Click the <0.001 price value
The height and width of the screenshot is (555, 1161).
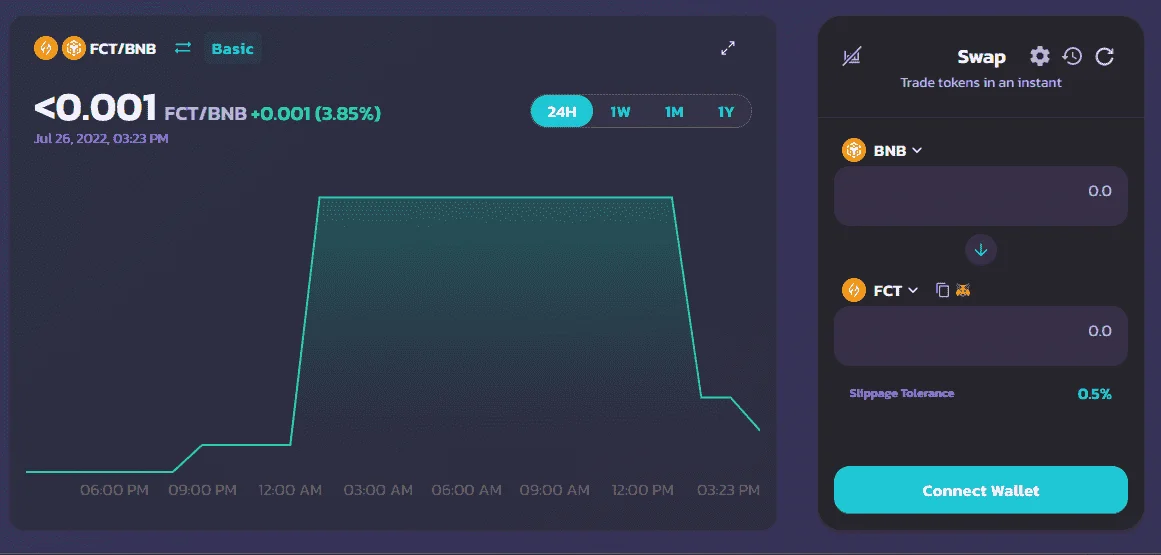[x=96, y=109]
